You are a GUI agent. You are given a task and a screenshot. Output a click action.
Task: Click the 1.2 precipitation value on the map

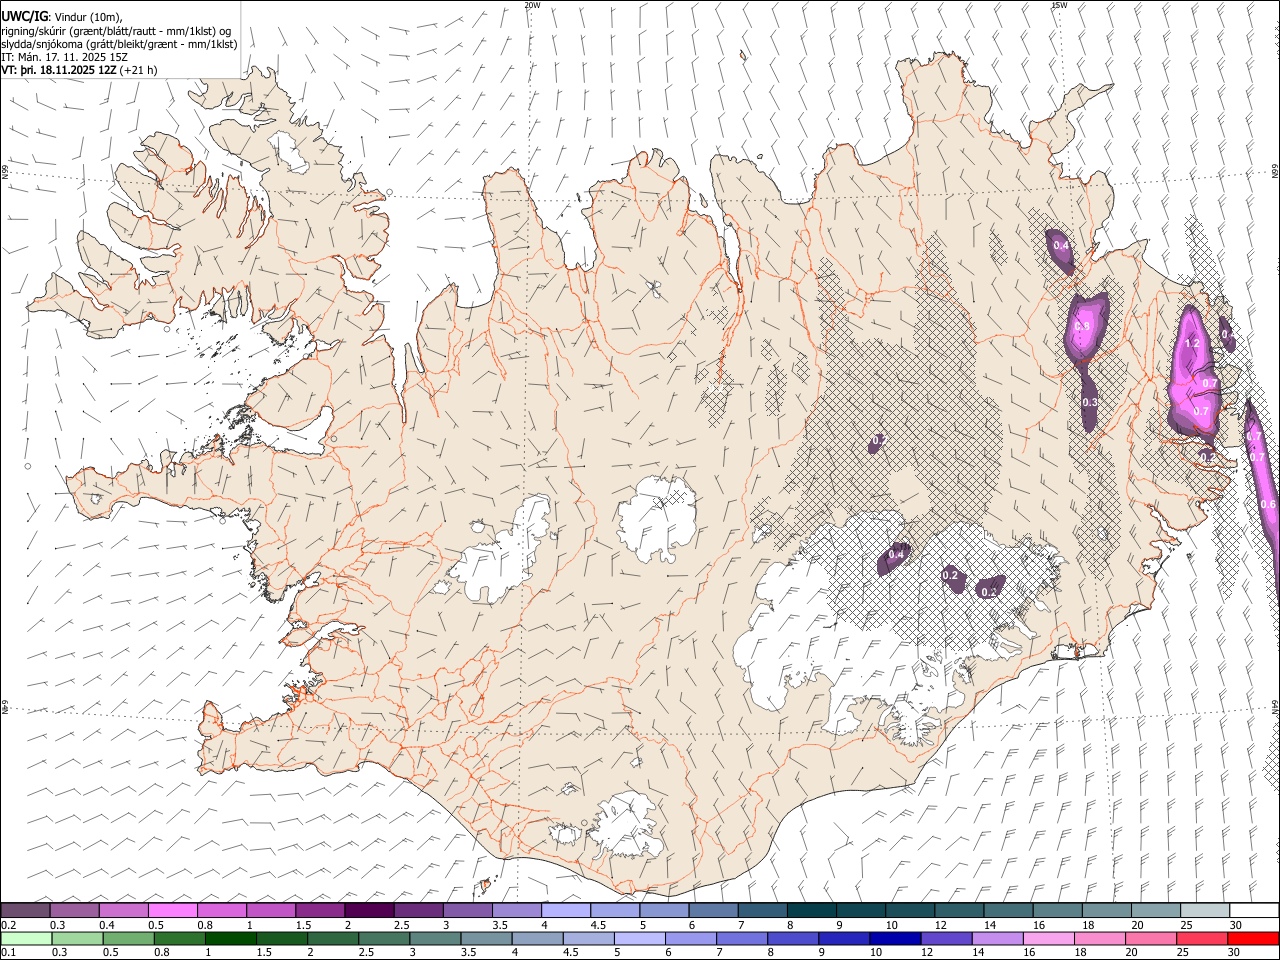[1191, 343]
